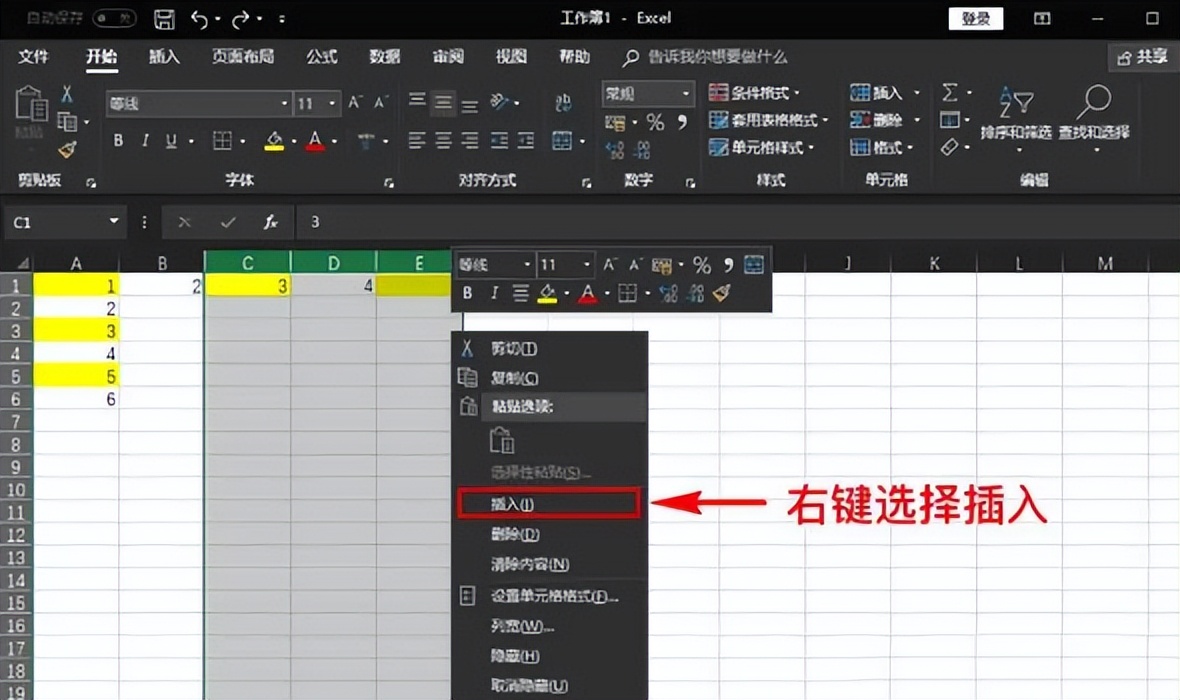This screenshot has height=700, width=1180.
Task: Click 套用表格格式 (Format as Table) icon
Action: pos(766,120)
